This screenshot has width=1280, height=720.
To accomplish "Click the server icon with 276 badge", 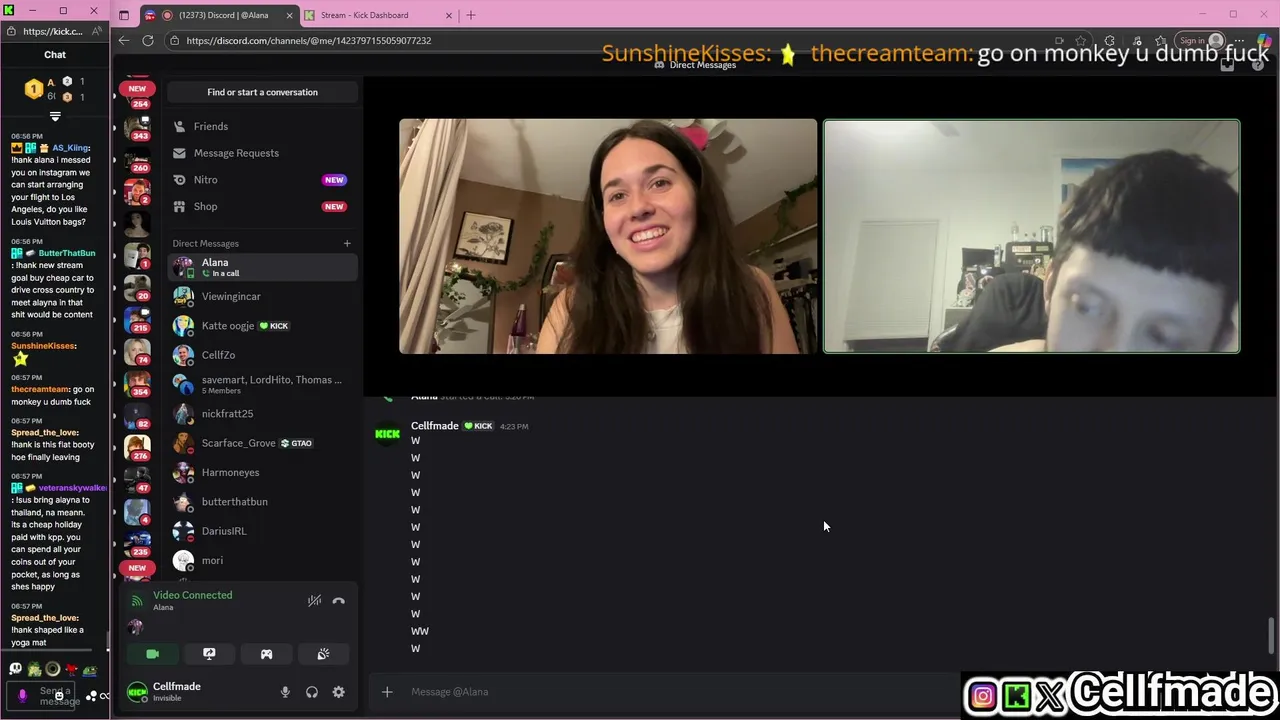I will point(137,448).
